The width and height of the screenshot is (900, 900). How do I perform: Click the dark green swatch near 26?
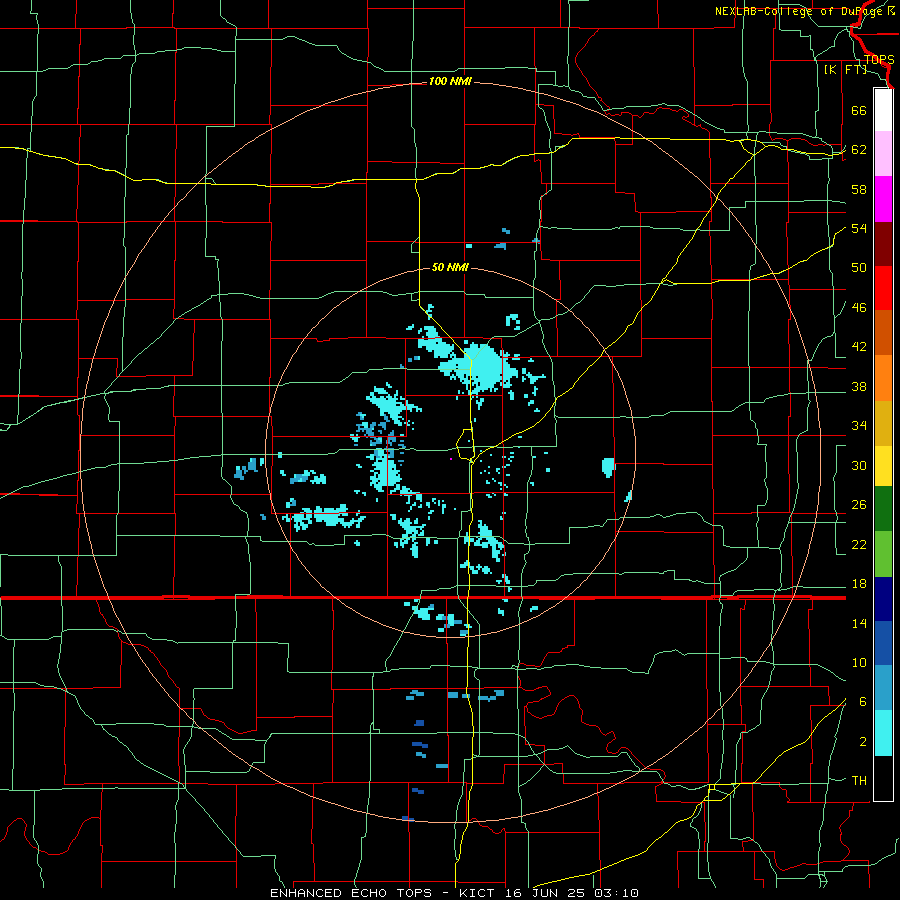pos(883,509)
